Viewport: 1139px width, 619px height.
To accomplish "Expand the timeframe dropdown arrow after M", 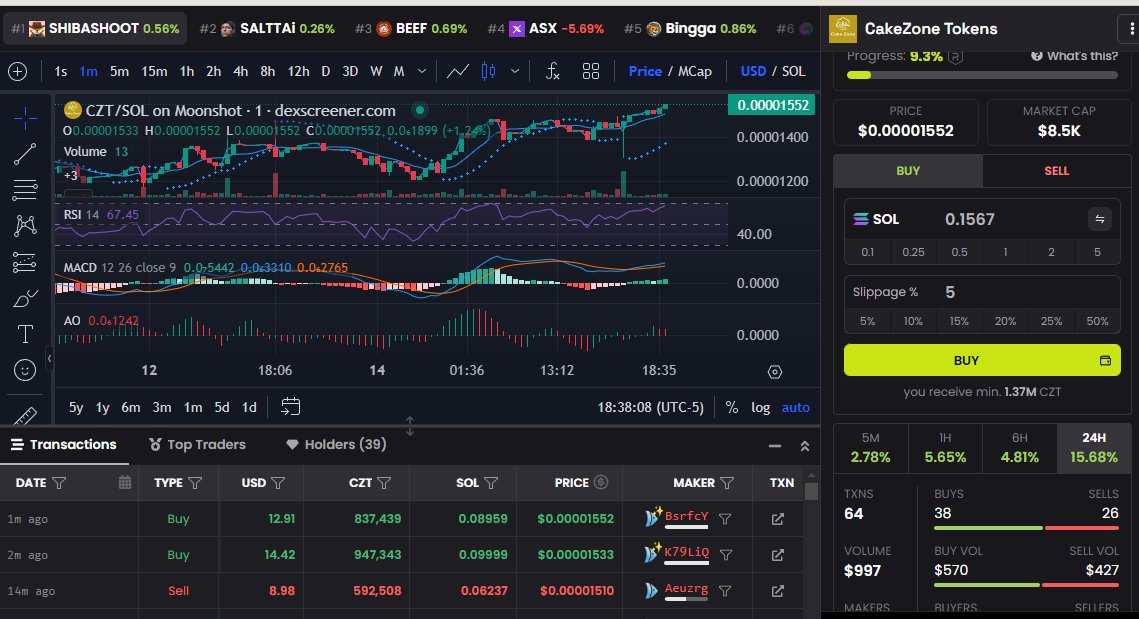I will click(x=422, y=71).
